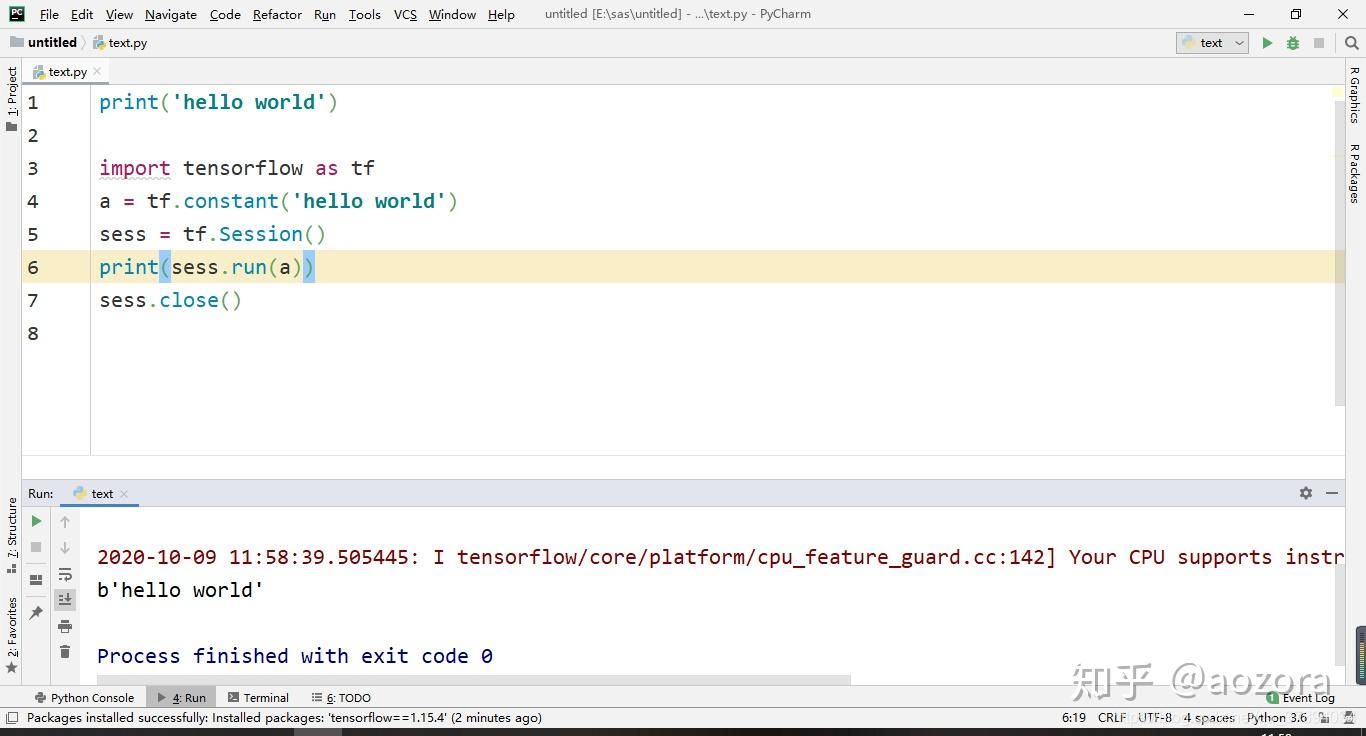Viewport: 1366px width, 736px height.
Task: Open Run panel settings gear icon
Action: tap(1306, 493)
